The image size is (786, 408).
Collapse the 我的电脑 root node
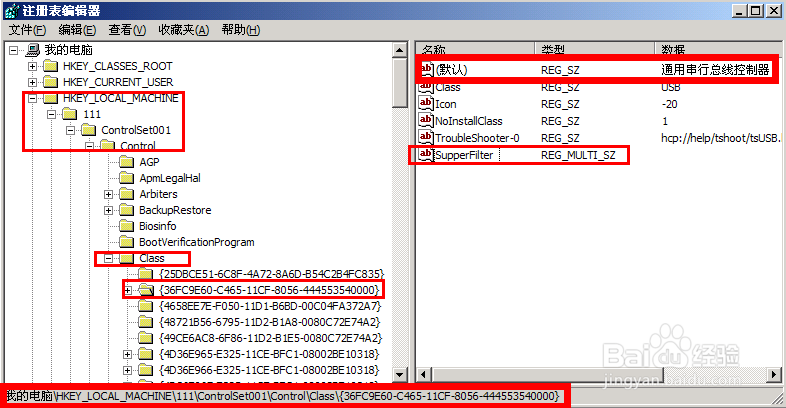(x=14, y=50)
